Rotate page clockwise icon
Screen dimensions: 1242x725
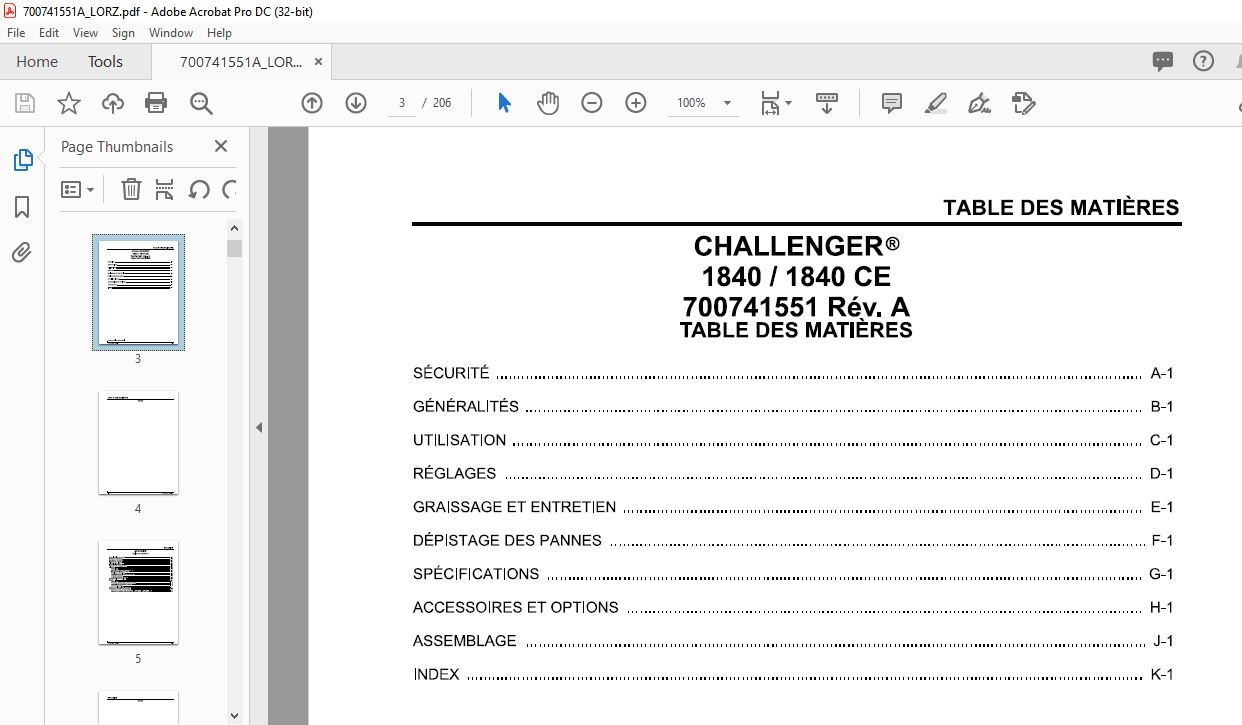[x=230, y=189]
